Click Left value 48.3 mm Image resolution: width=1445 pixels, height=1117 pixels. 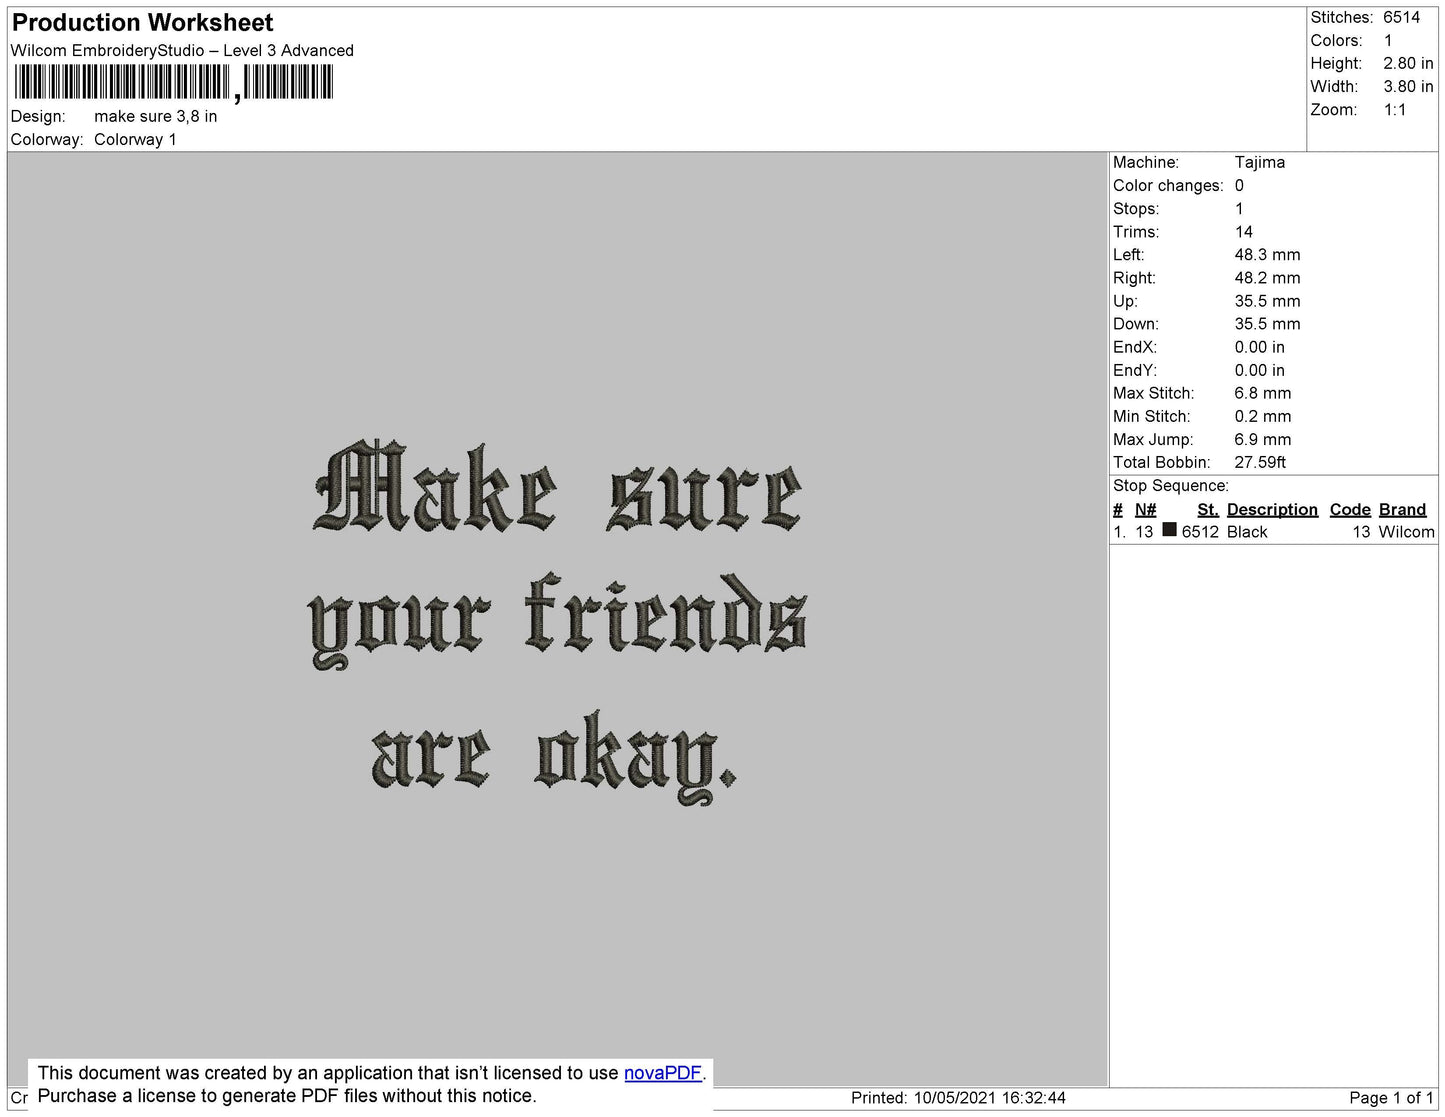click(x=1267, y=255)
